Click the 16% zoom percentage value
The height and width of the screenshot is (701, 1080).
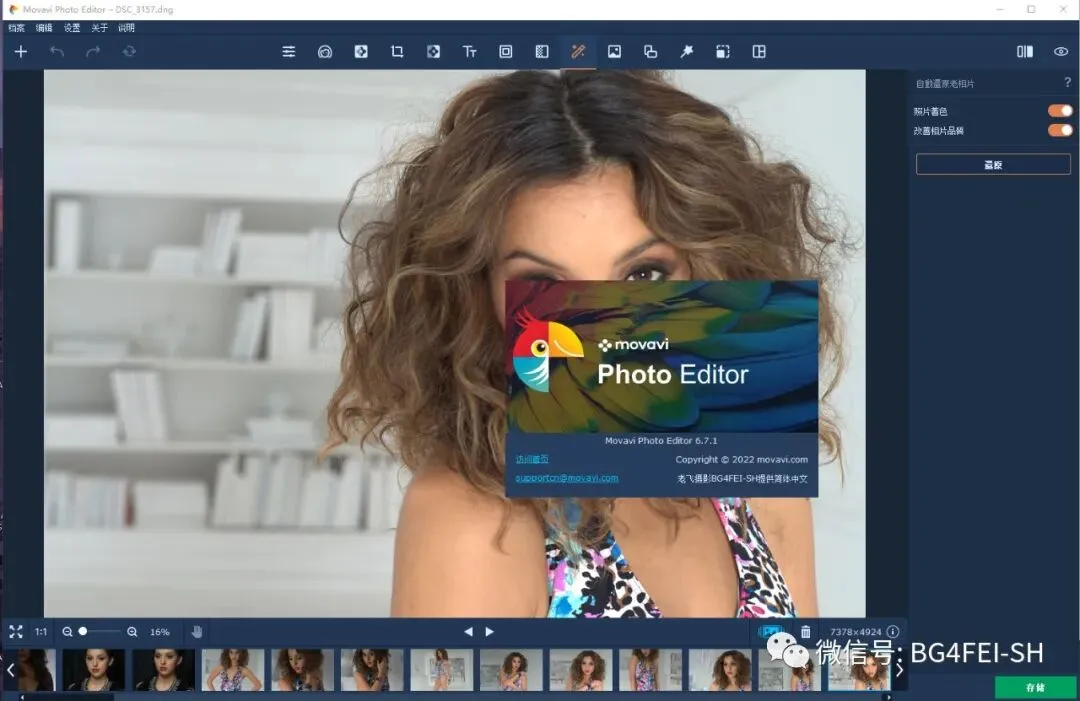(160, 631)
